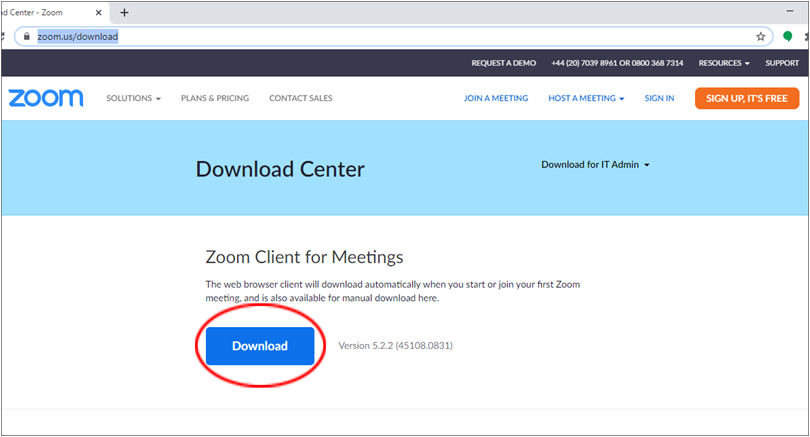Click the Download Center page title
This screenshot has width=810, height=437.
tap(280, 169)
